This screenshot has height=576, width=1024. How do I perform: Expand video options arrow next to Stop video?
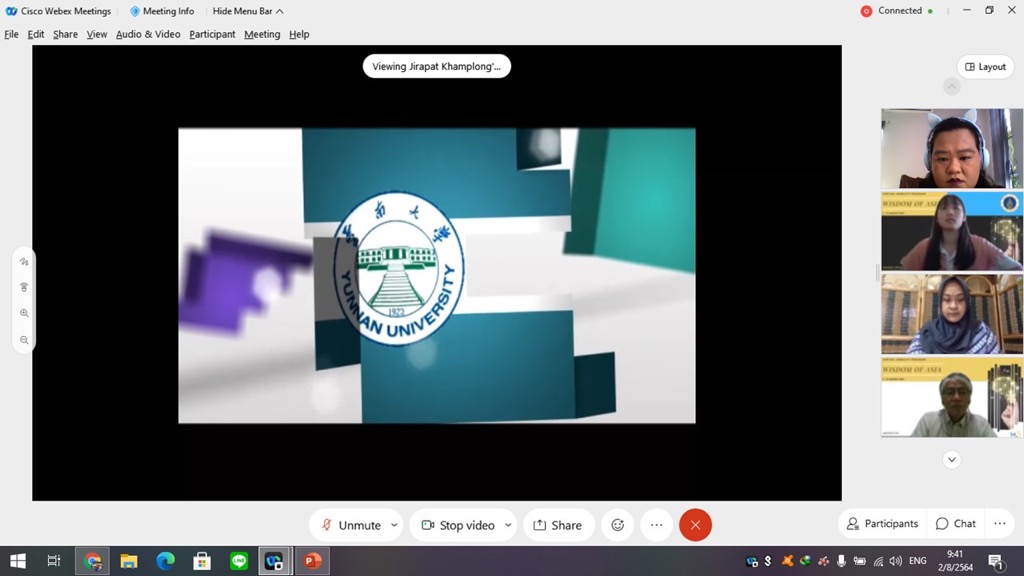[x=508, y=525]
